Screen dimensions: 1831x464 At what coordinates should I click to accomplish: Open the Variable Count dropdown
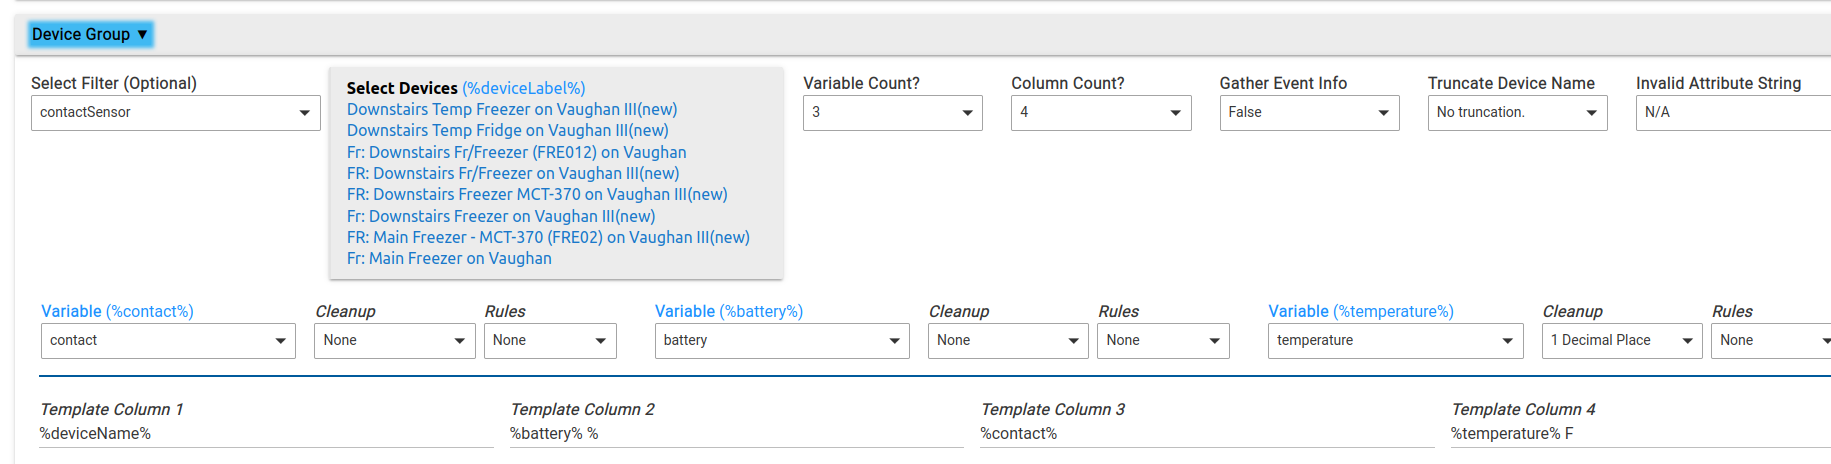(893, 113)
